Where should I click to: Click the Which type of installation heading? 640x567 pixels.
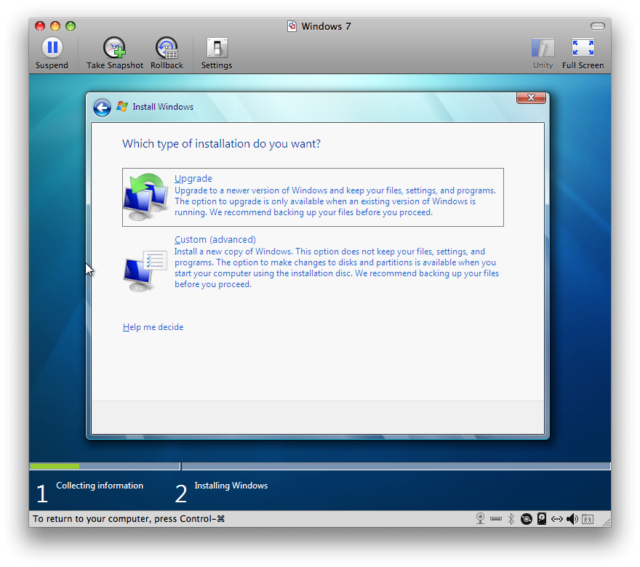pyautogui.click(x=221, y=144)
